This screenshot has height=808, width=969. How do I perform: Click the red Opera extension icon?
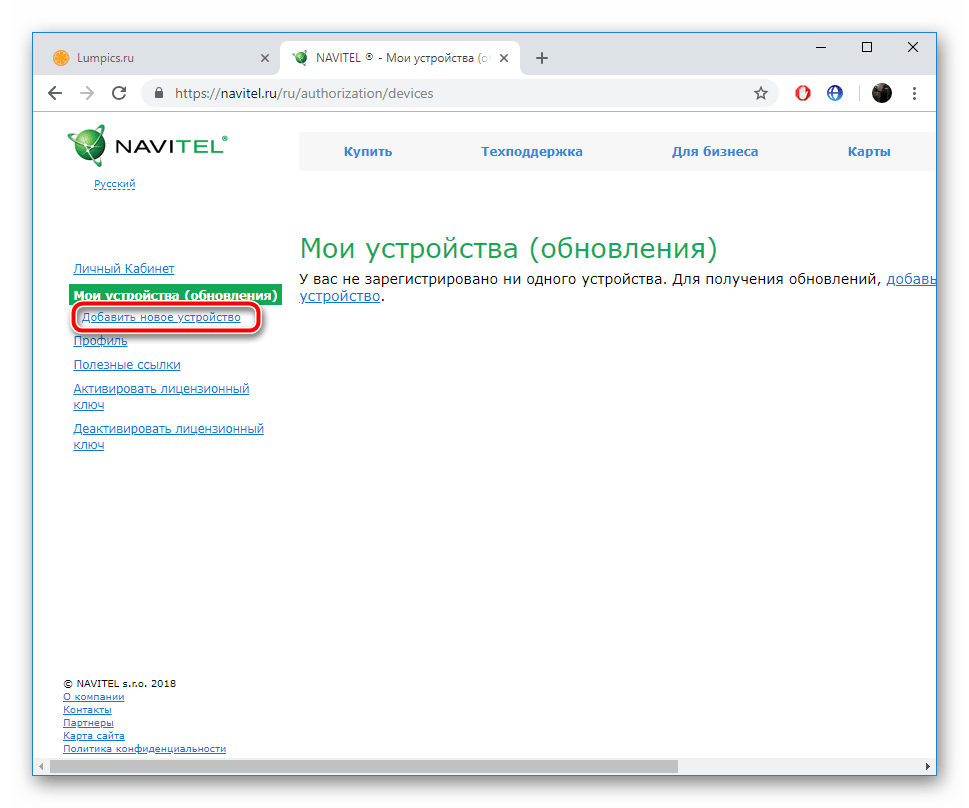click(802, 93)
